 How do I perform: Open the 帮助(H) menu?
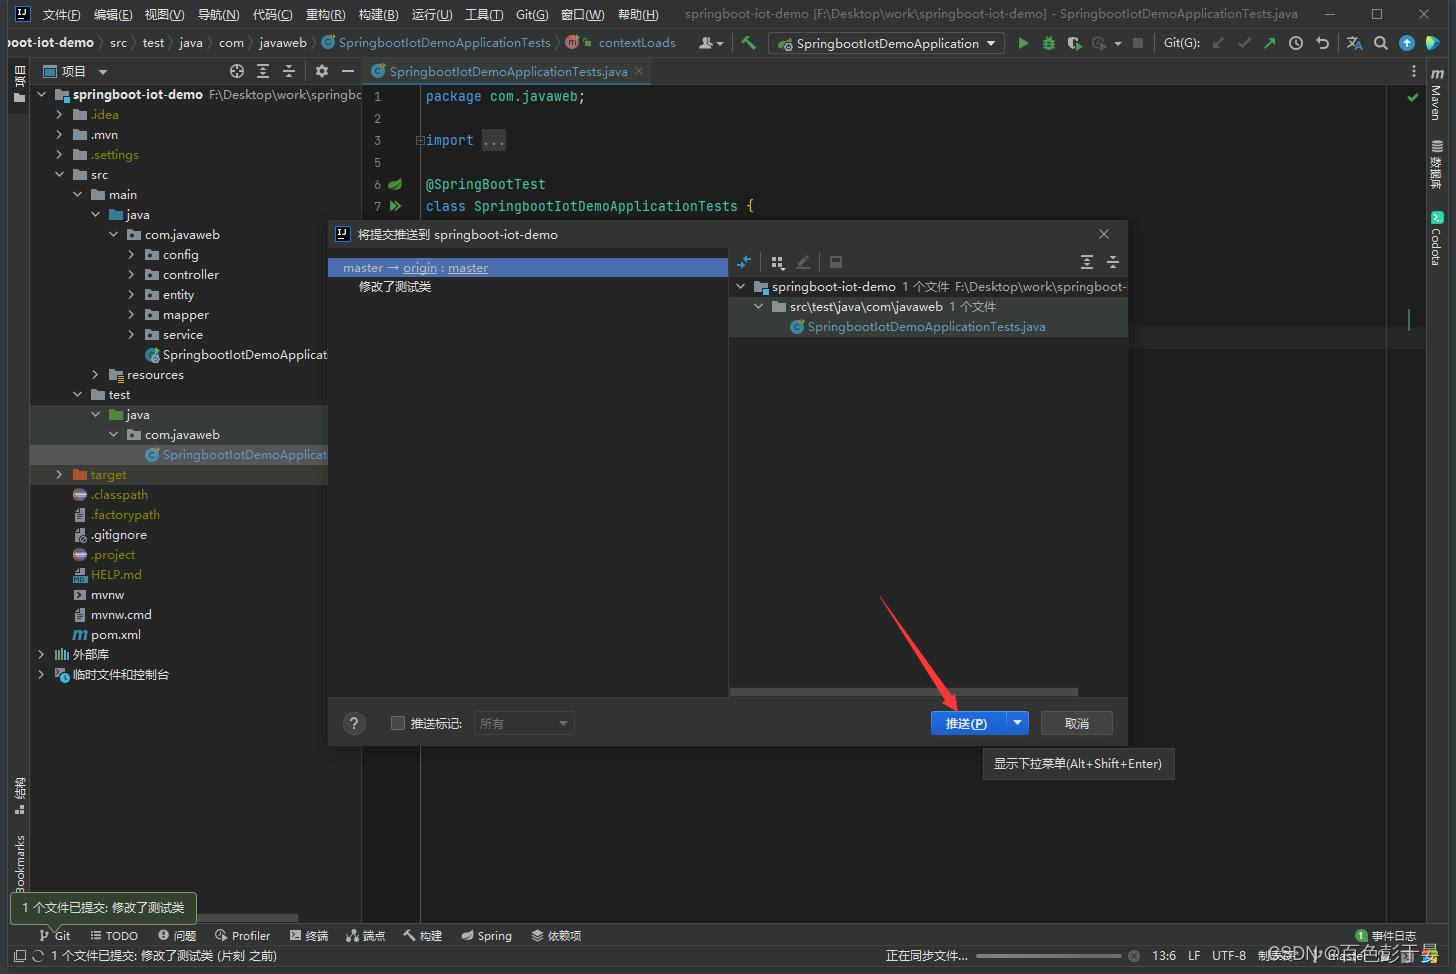pyautogui.click(x=638, y=14)
